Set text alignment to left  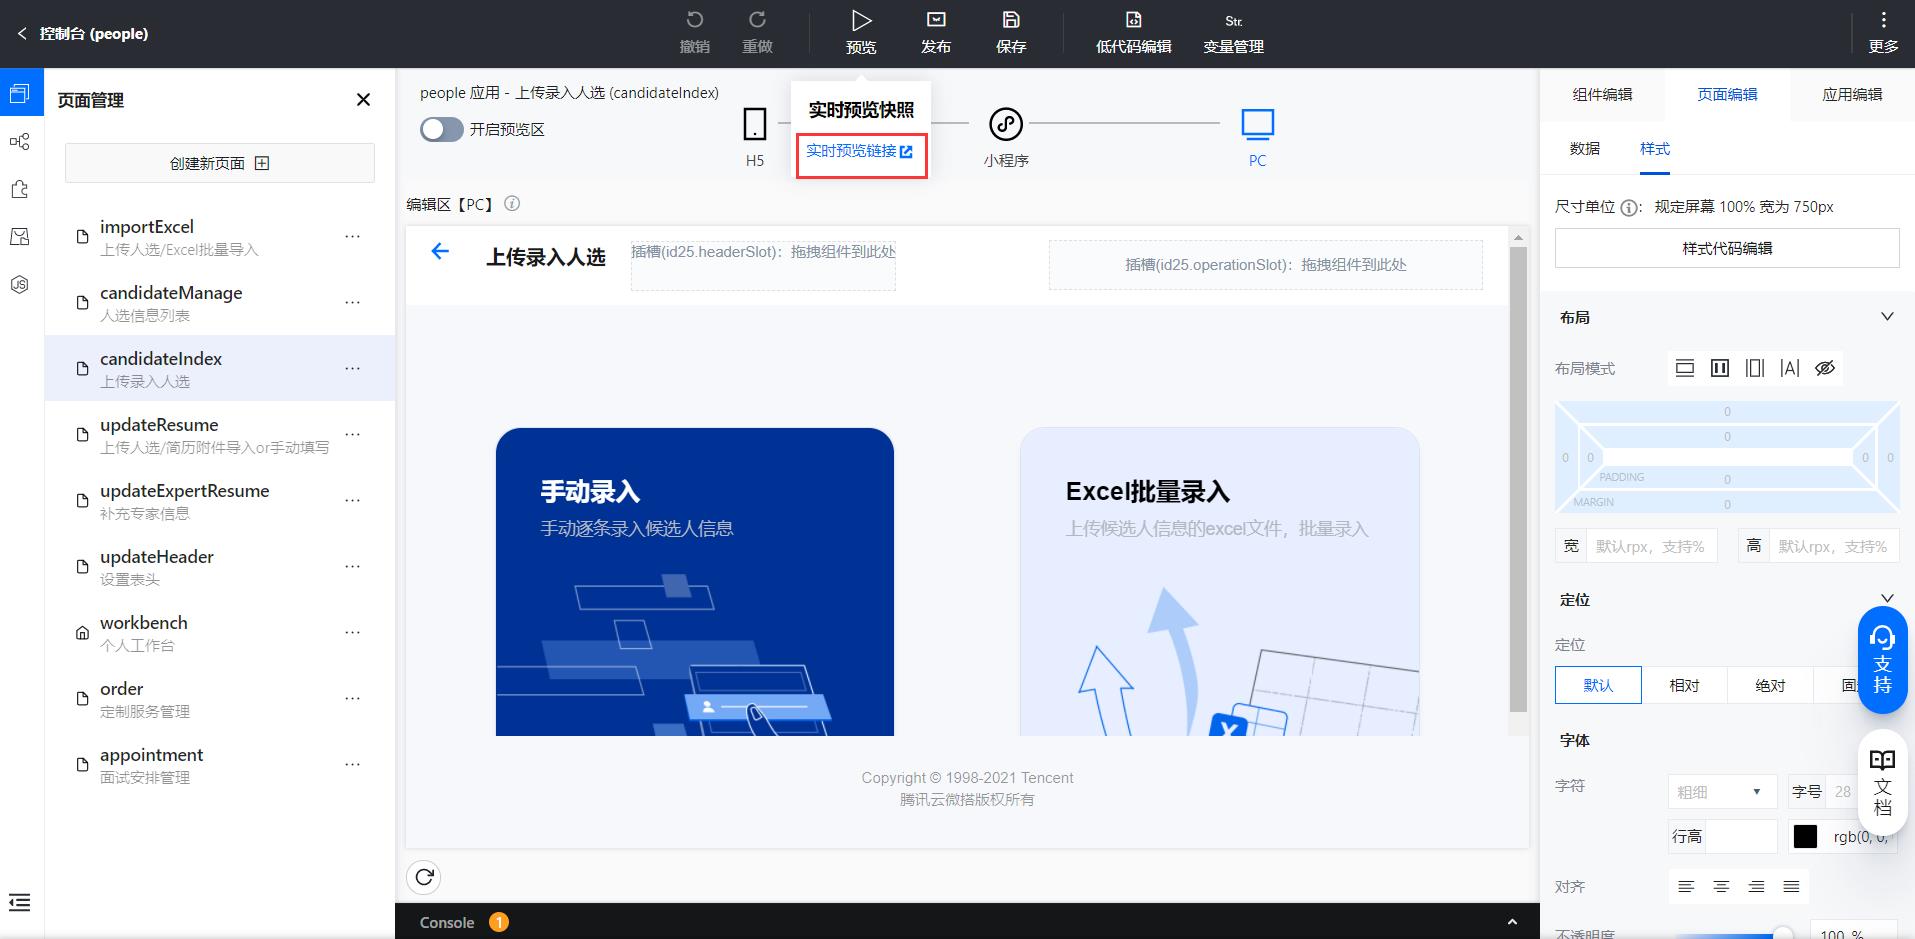click(1686, 887)
